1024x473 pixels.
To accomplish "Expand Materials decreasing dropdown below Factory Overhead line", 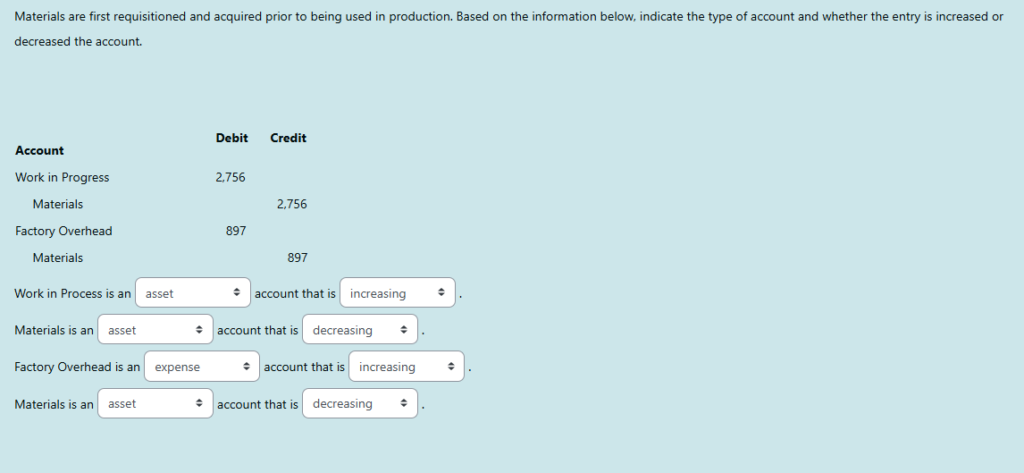I will click(x=360, y=404).
